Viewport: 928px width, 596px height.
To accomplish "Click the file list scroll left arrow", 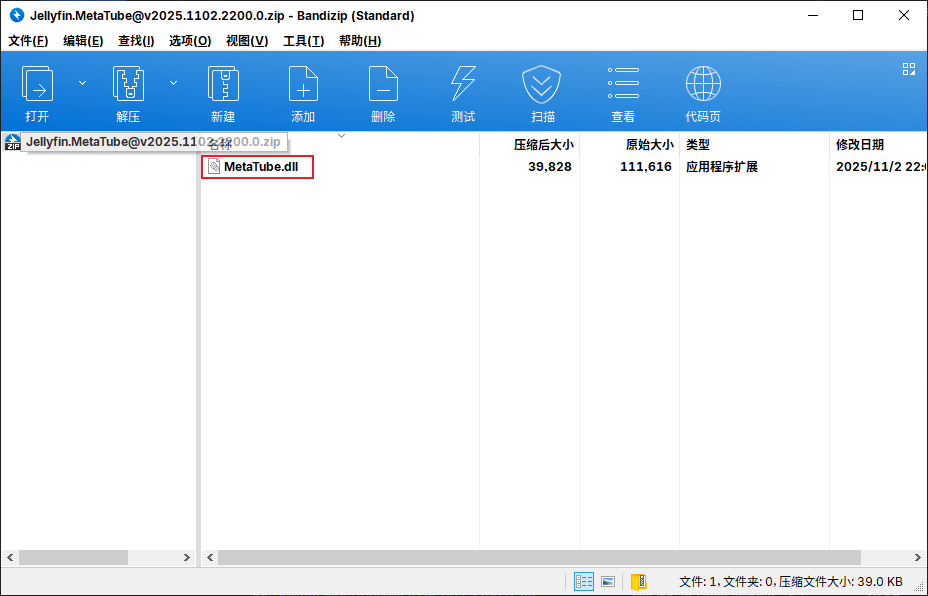I will click(210, 558).
